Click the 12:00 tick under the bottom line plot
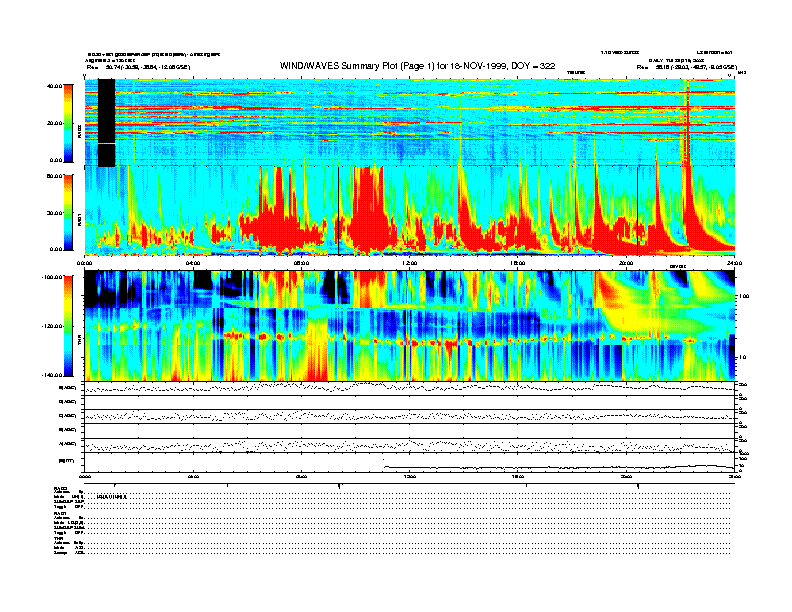 point(410,476)
